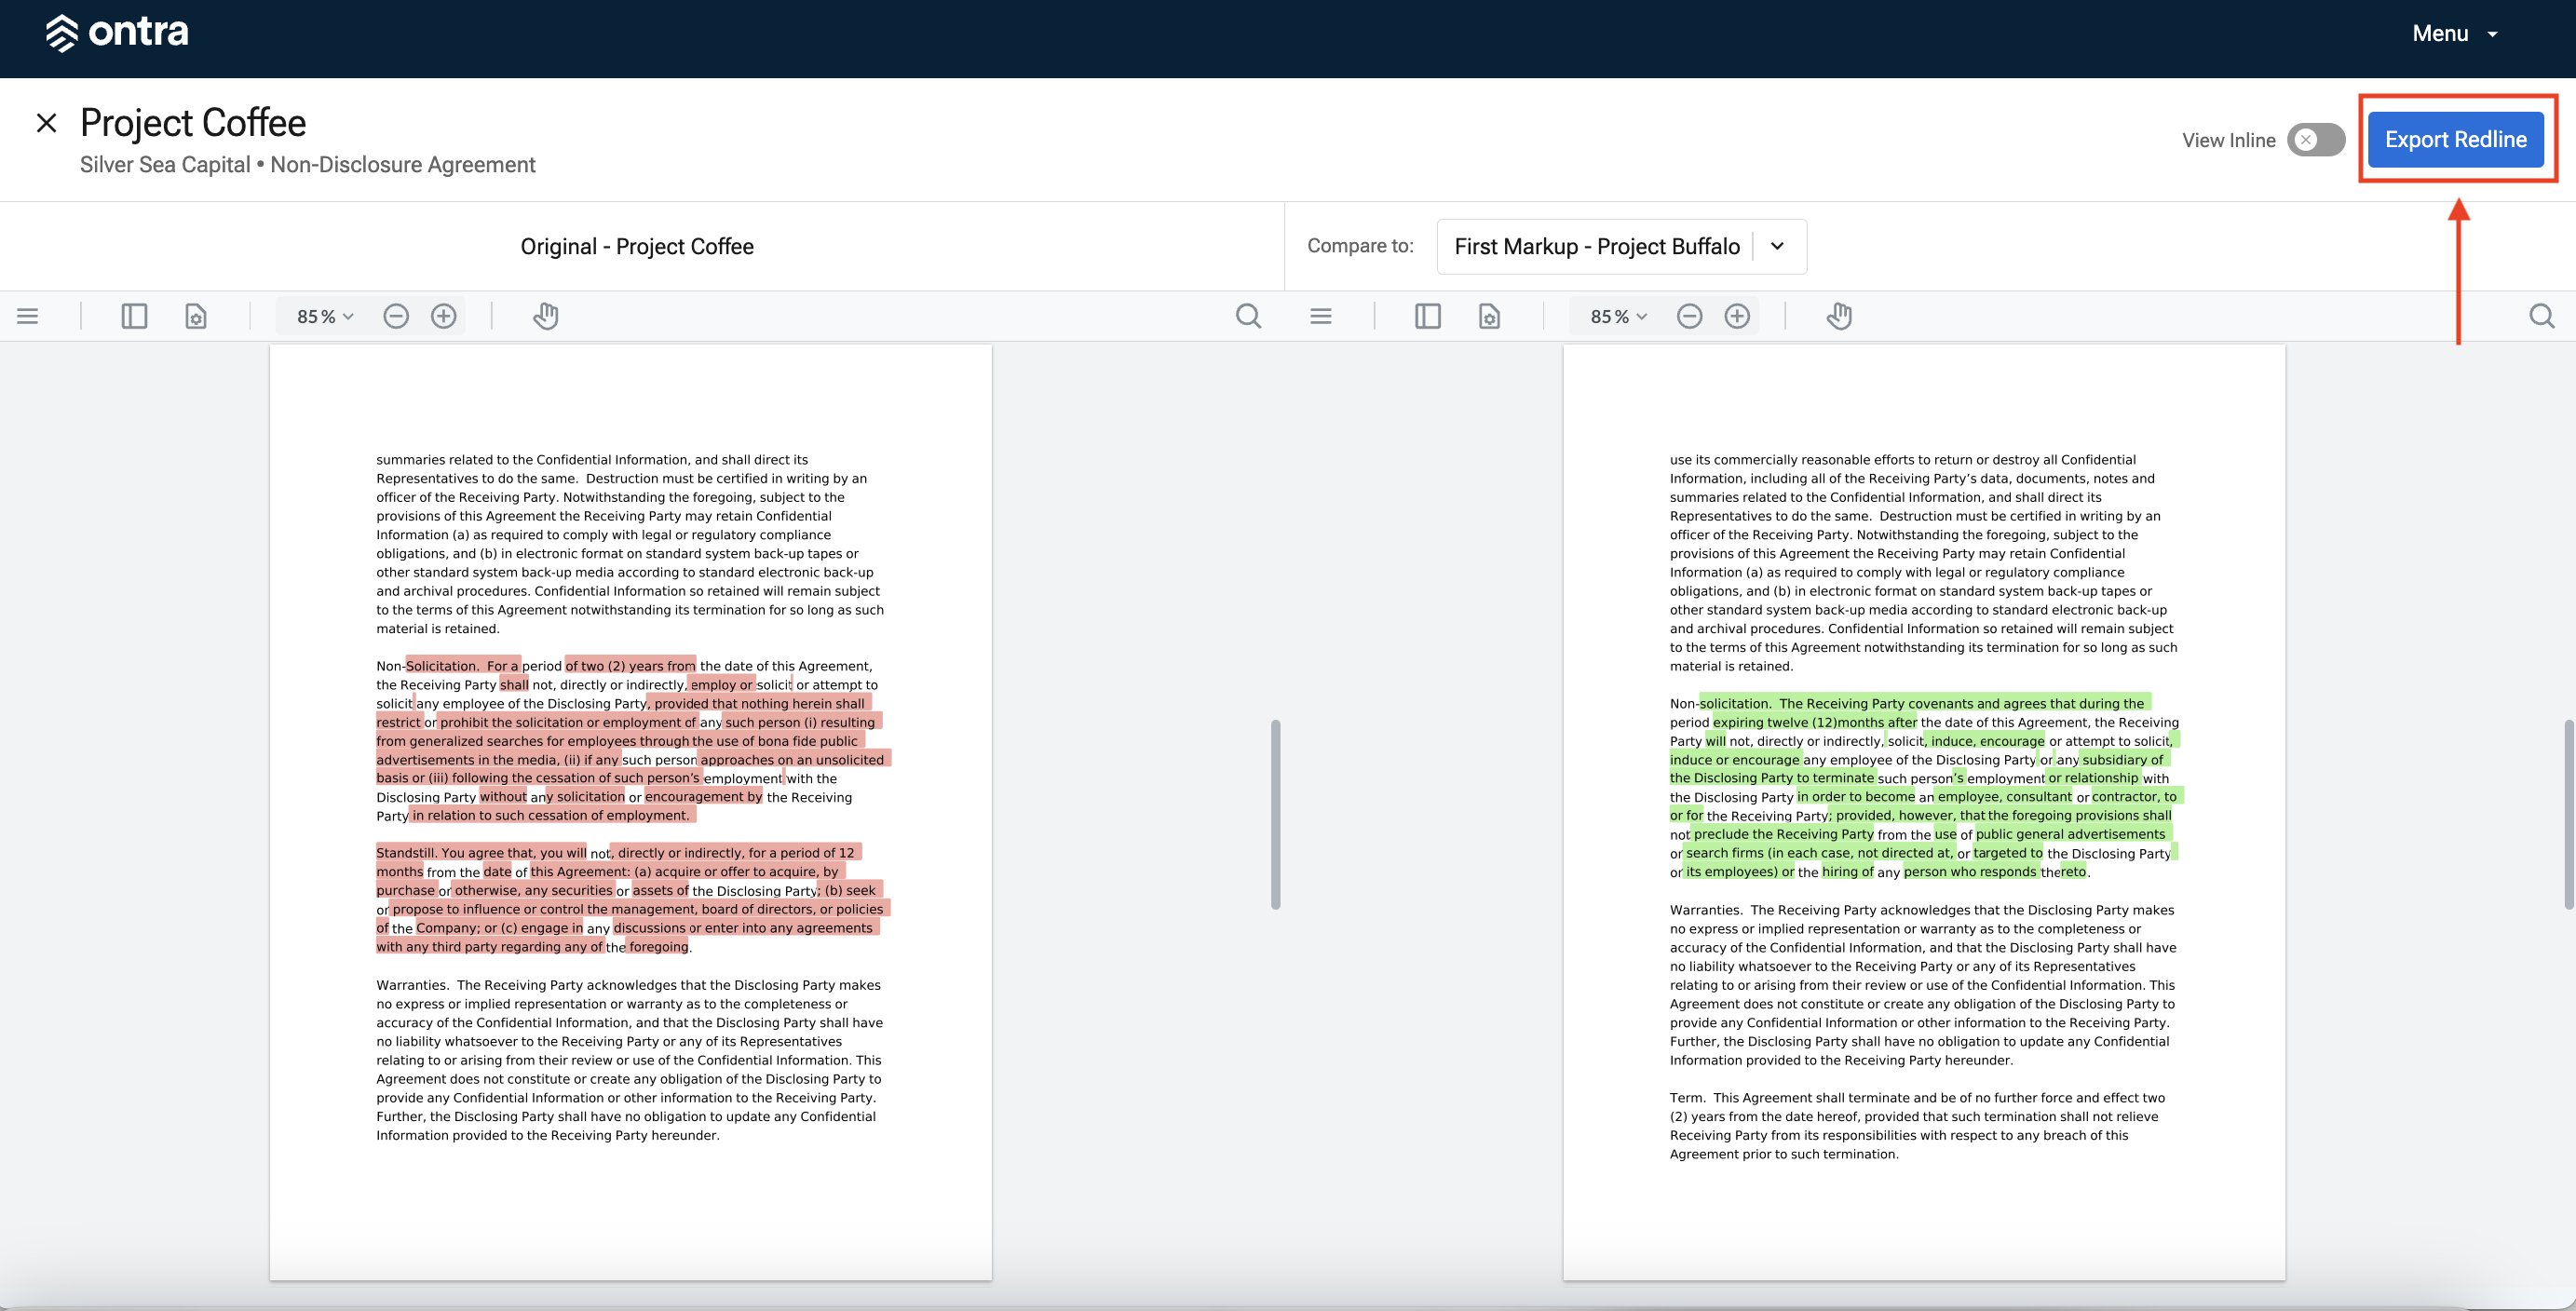The width and height of the screenshot is (2576, 1311).
Task: Click green-highlighted 'expiring twelve (12)months after' text
Action: pyautogui.click(x=1815, y=722)
